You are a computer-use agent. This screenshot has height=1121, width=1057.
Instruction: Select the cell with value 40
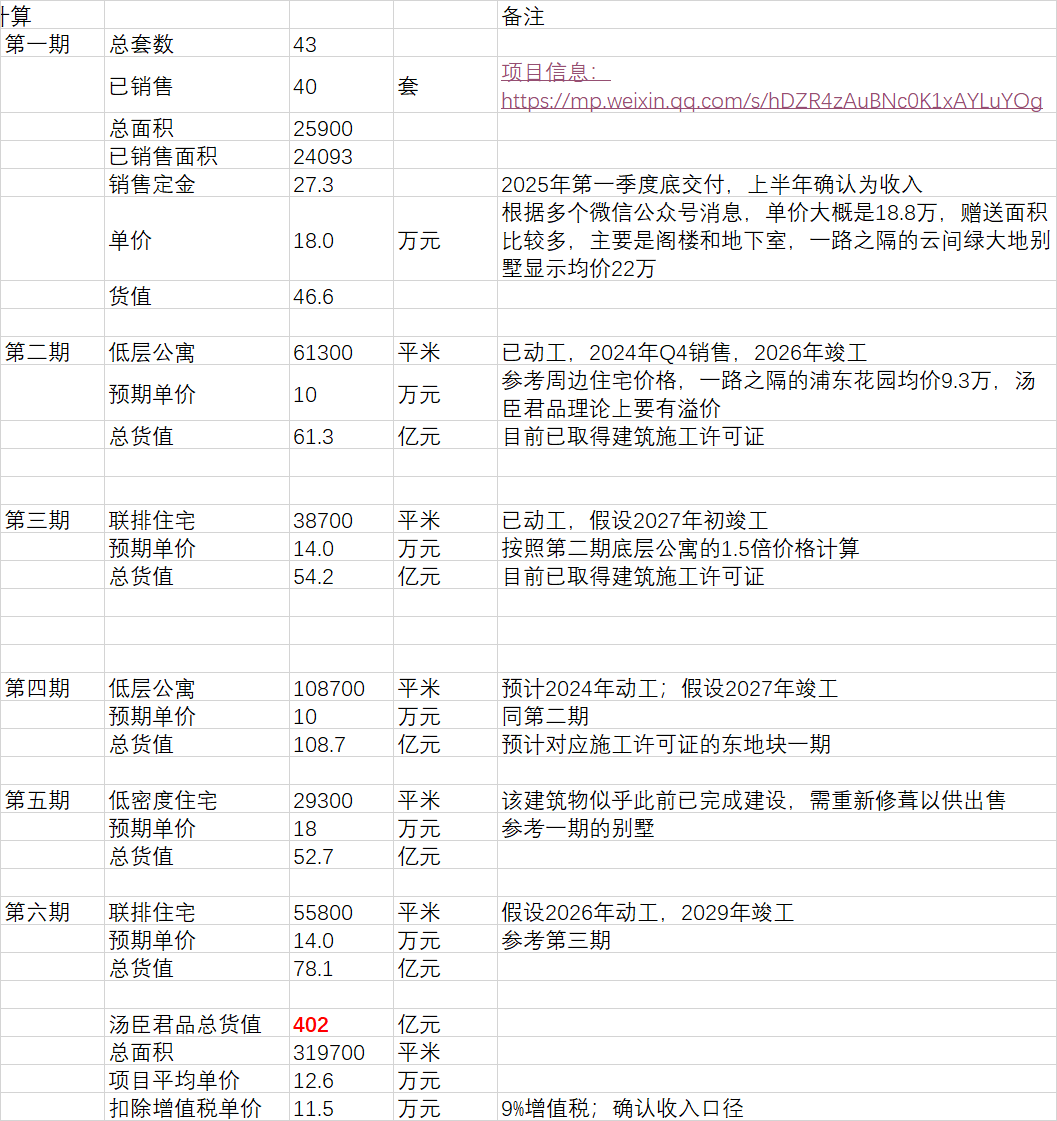[x=341, y=85]
